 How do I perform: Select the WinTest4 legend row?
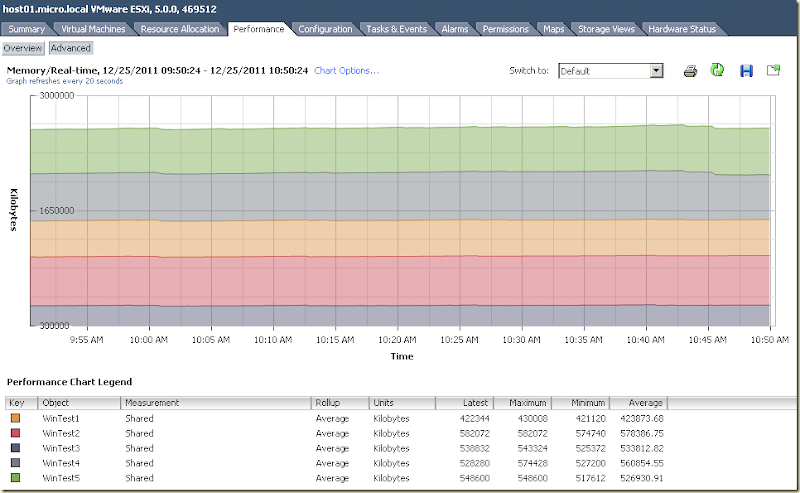337,463
